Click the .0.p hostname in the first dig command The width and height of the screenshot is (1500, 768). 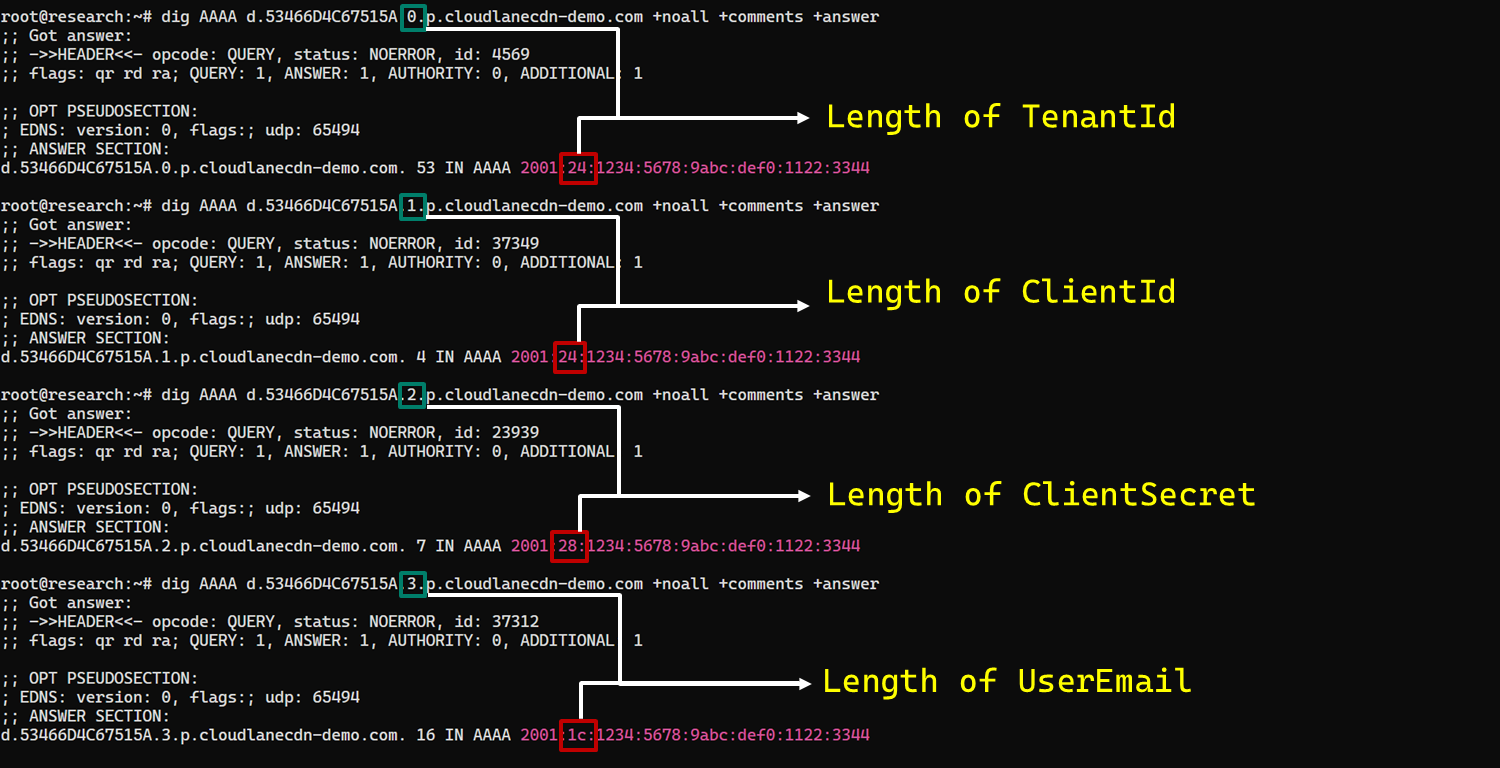tap(445, 17)
